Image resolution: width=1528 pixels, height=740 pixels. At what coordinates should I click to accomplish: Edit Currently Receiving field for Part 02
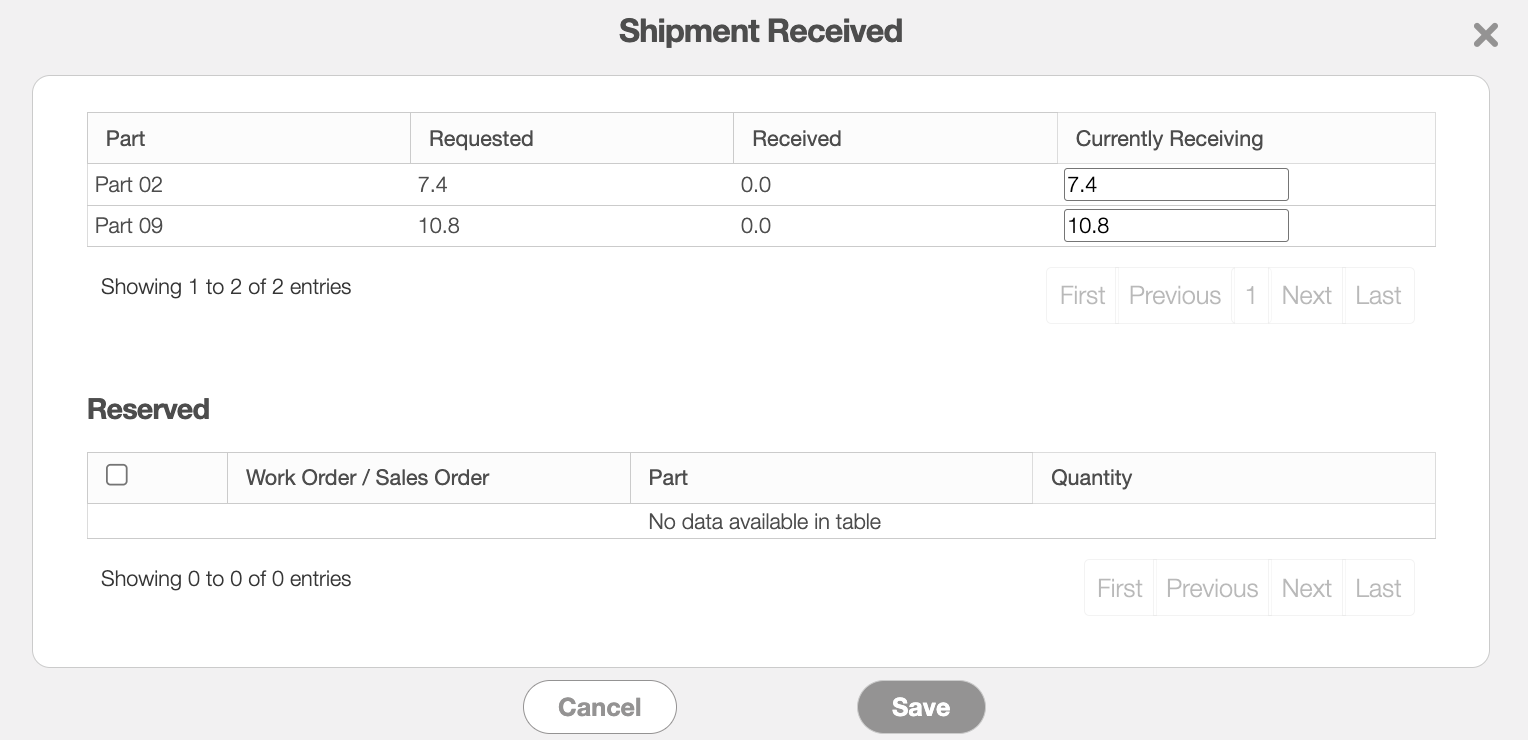tap(1176, 185)
